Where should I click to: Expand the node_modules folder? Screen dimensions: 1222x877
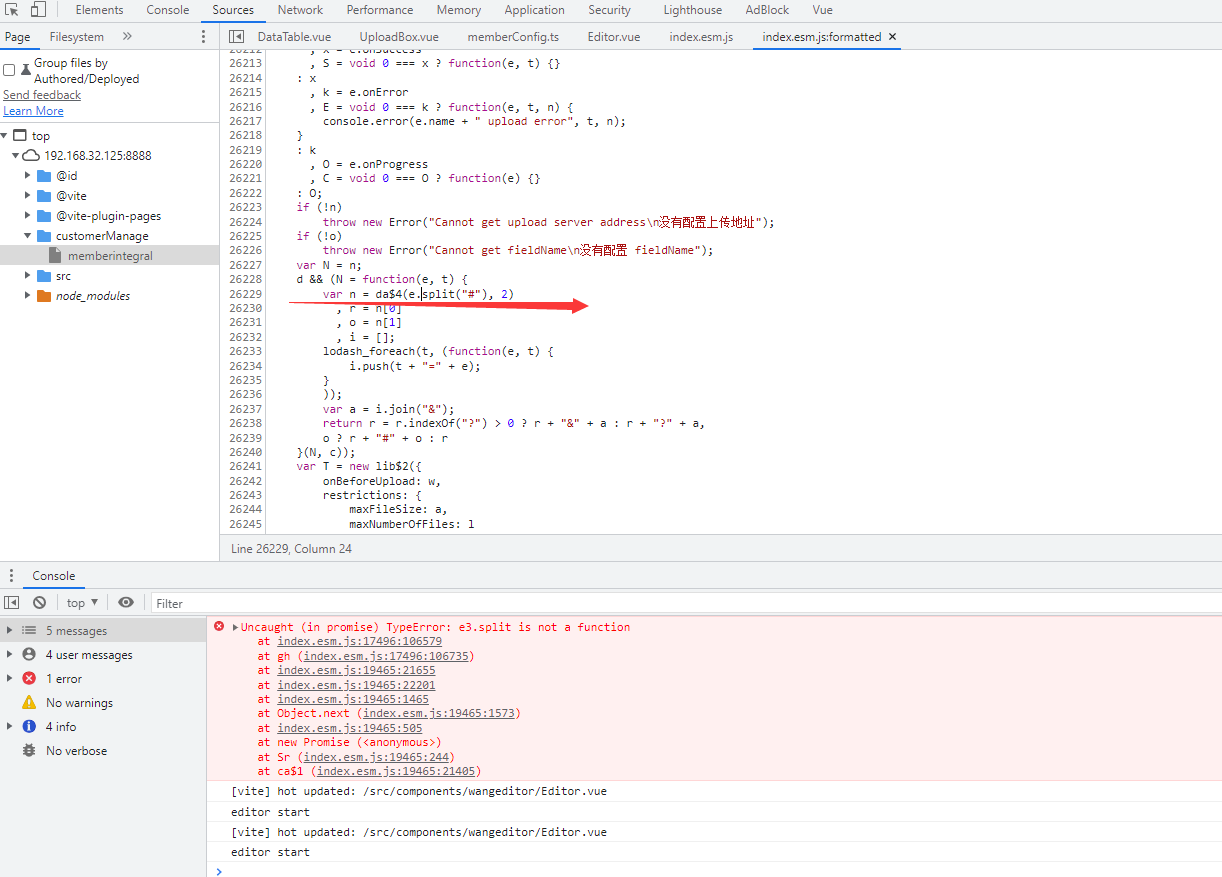click(28, 296)
